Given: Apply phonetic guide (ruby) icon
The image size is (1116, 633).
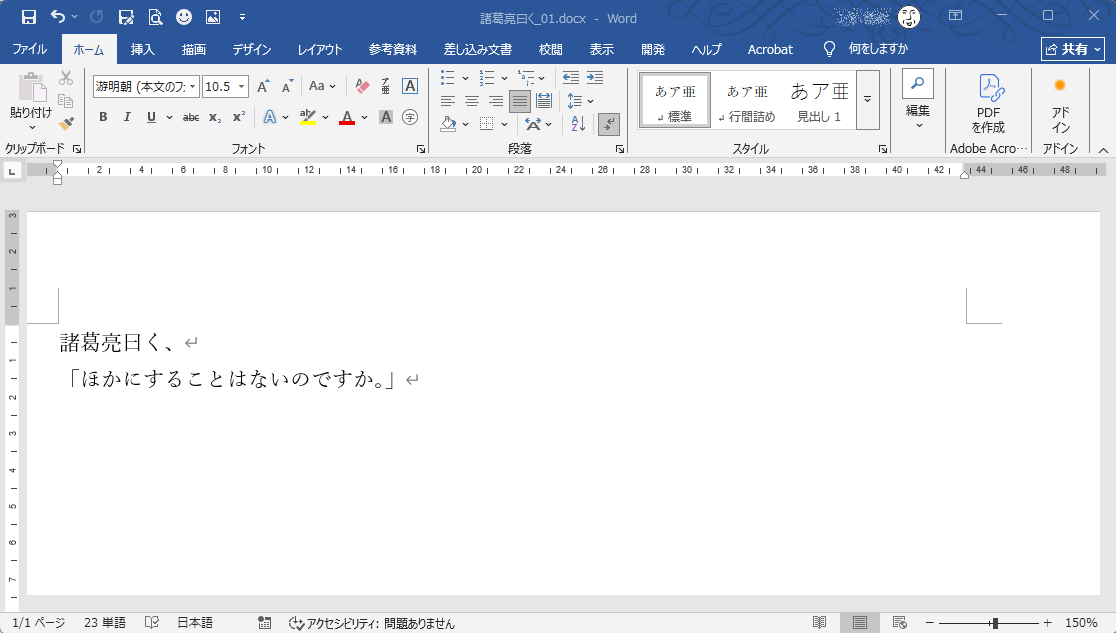Looking at the screenshot, I should click(x=386, y=86).
